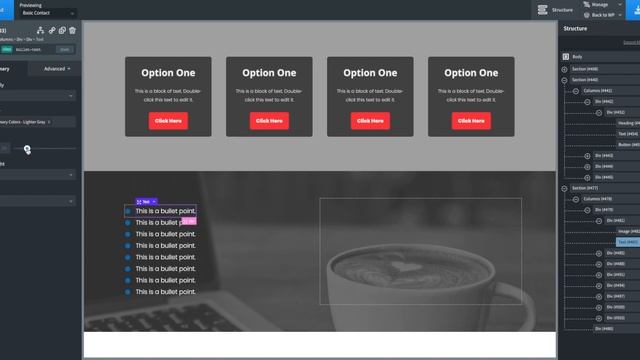Viewport: 640px width, 360px height.
Task: Select Text (#454) row in Structure tree
Action: pyautogui.click(x=628, y=134)
